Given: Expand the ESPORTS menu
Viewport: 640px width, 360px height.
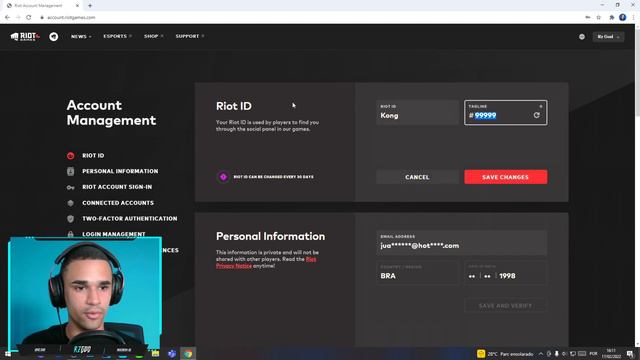Looking at the screenshot, I should coord(118,36).
